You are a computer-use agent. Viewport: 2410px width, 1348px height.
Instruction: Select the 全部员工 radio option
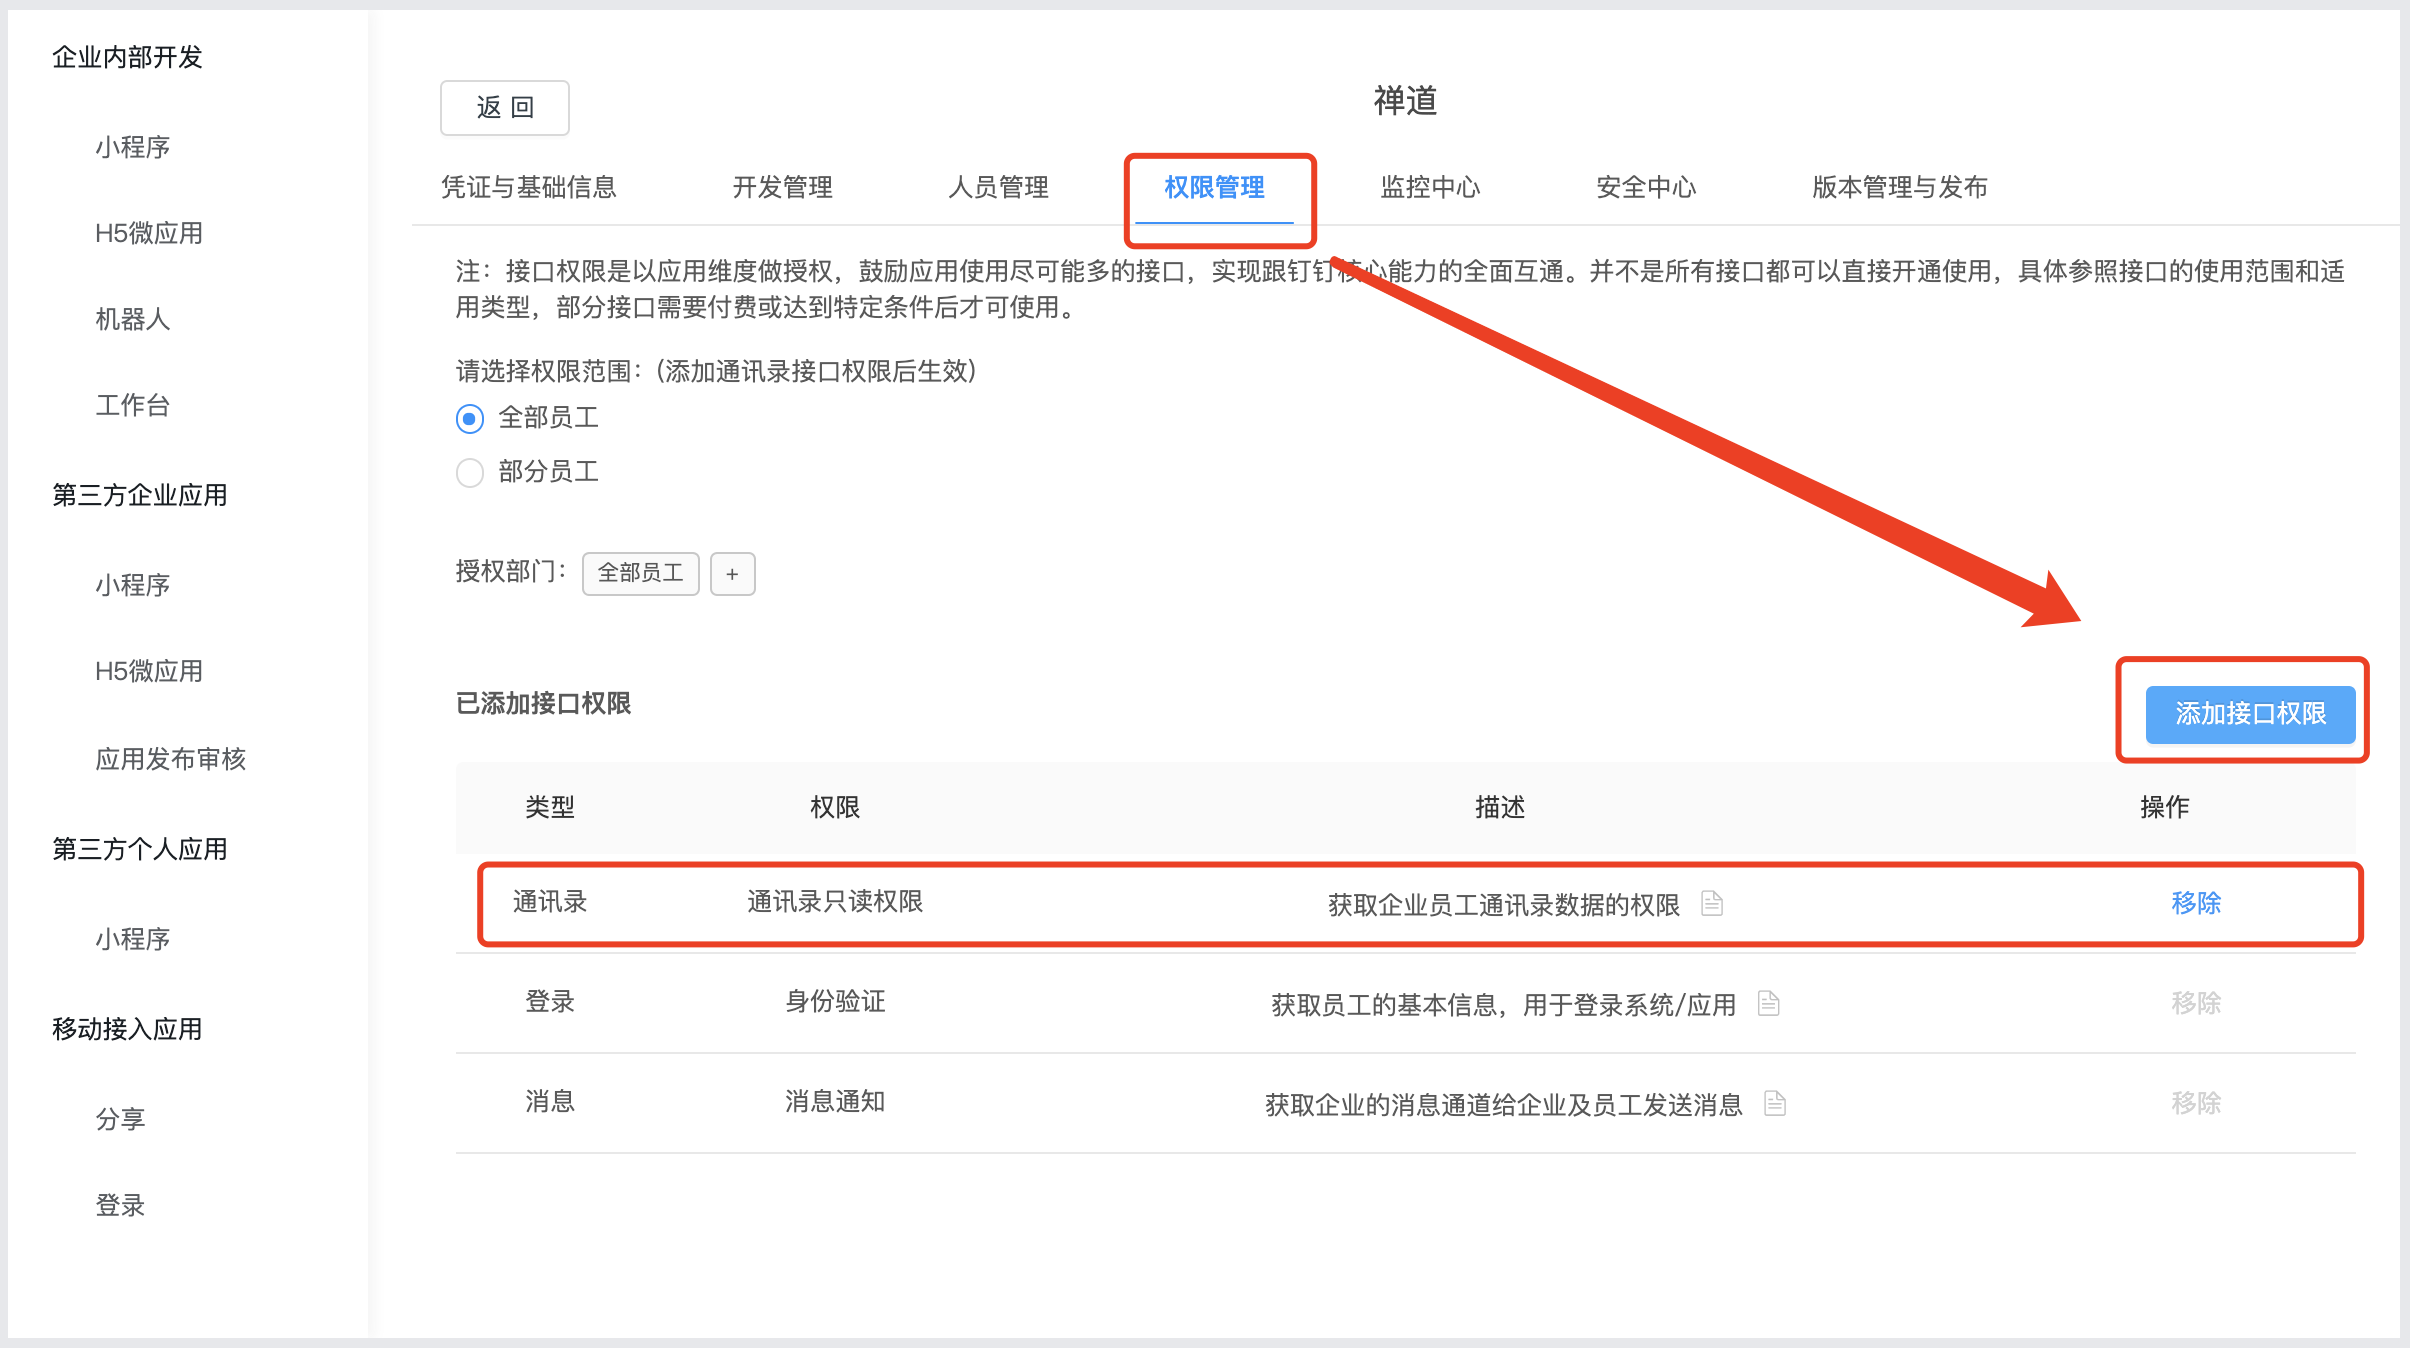tap(470, 418)
